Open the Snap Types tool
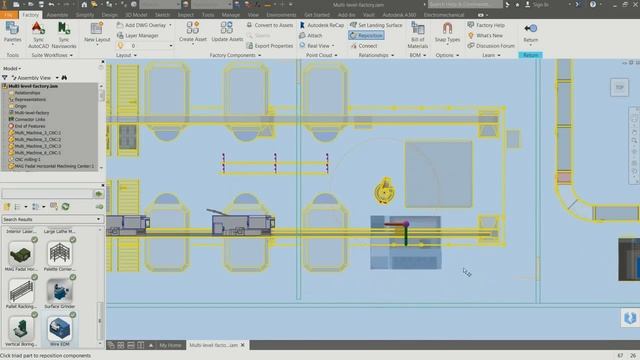640x360 pixels. 447,33
